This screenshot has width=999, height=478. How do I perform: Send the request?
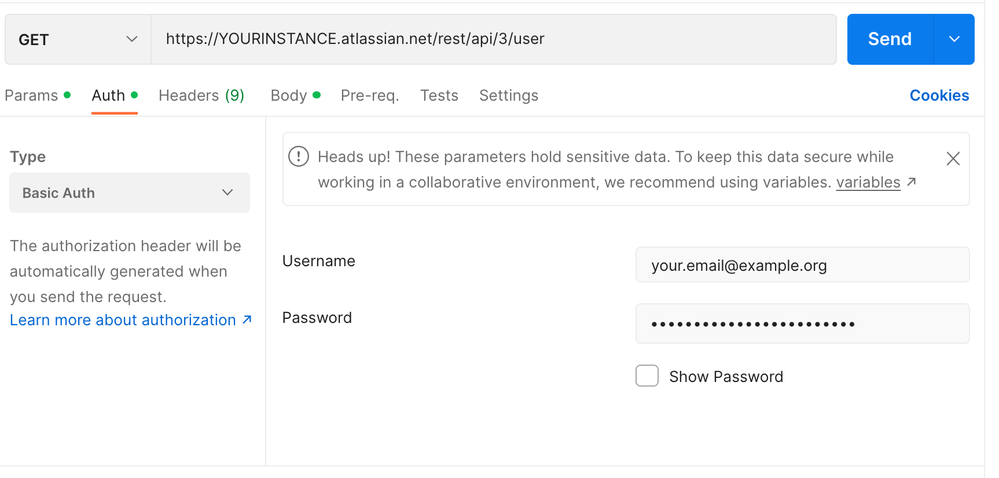[x=889, y=40]
